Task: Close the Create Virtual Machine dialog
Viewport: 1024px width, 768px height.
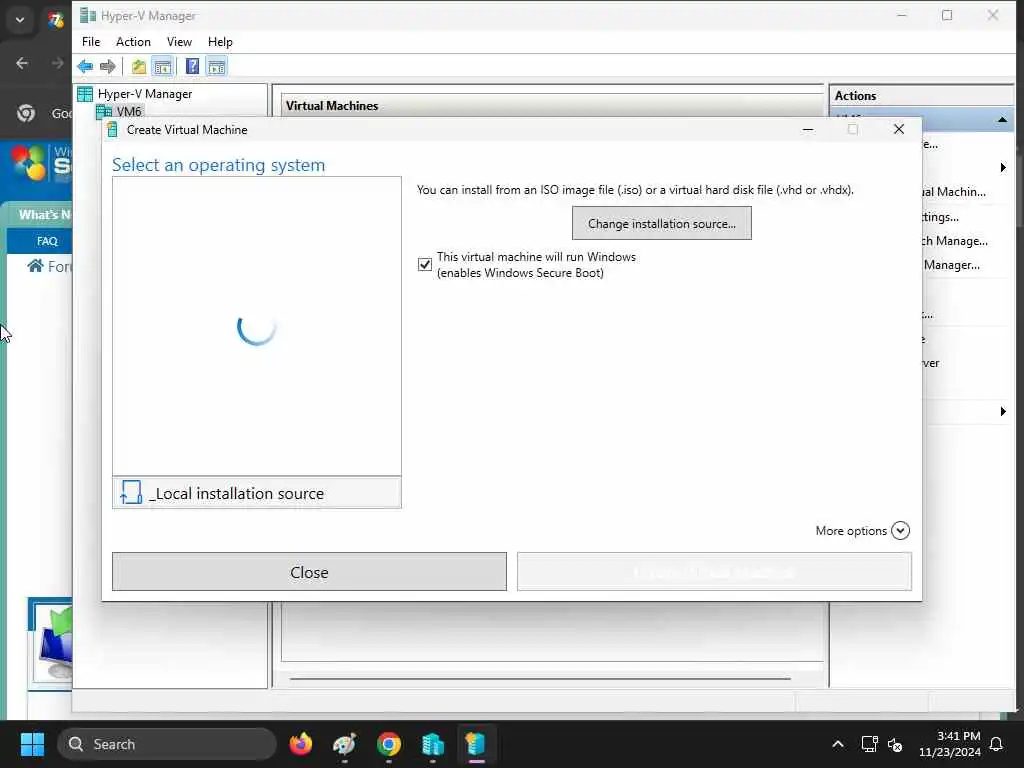Action: [x=899, y=129]
